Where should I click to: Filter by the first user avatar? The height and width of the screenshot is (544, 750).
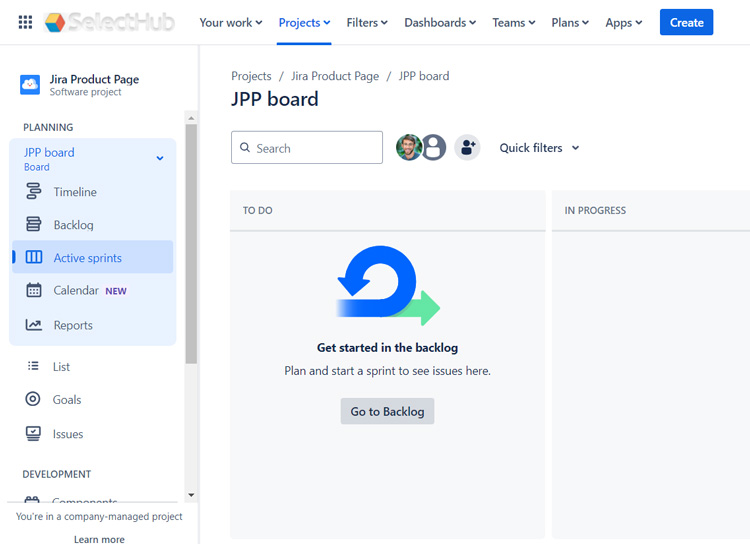(408, 148)
